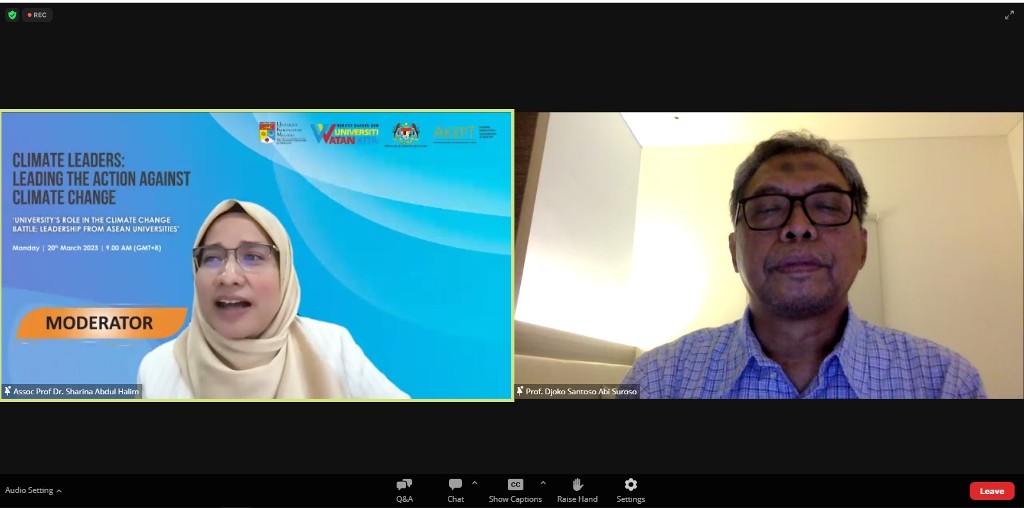Screen dimensions: 1024x508
Task: Click the Universiti Watan logo in the banner
Action: tap(345, 133)
